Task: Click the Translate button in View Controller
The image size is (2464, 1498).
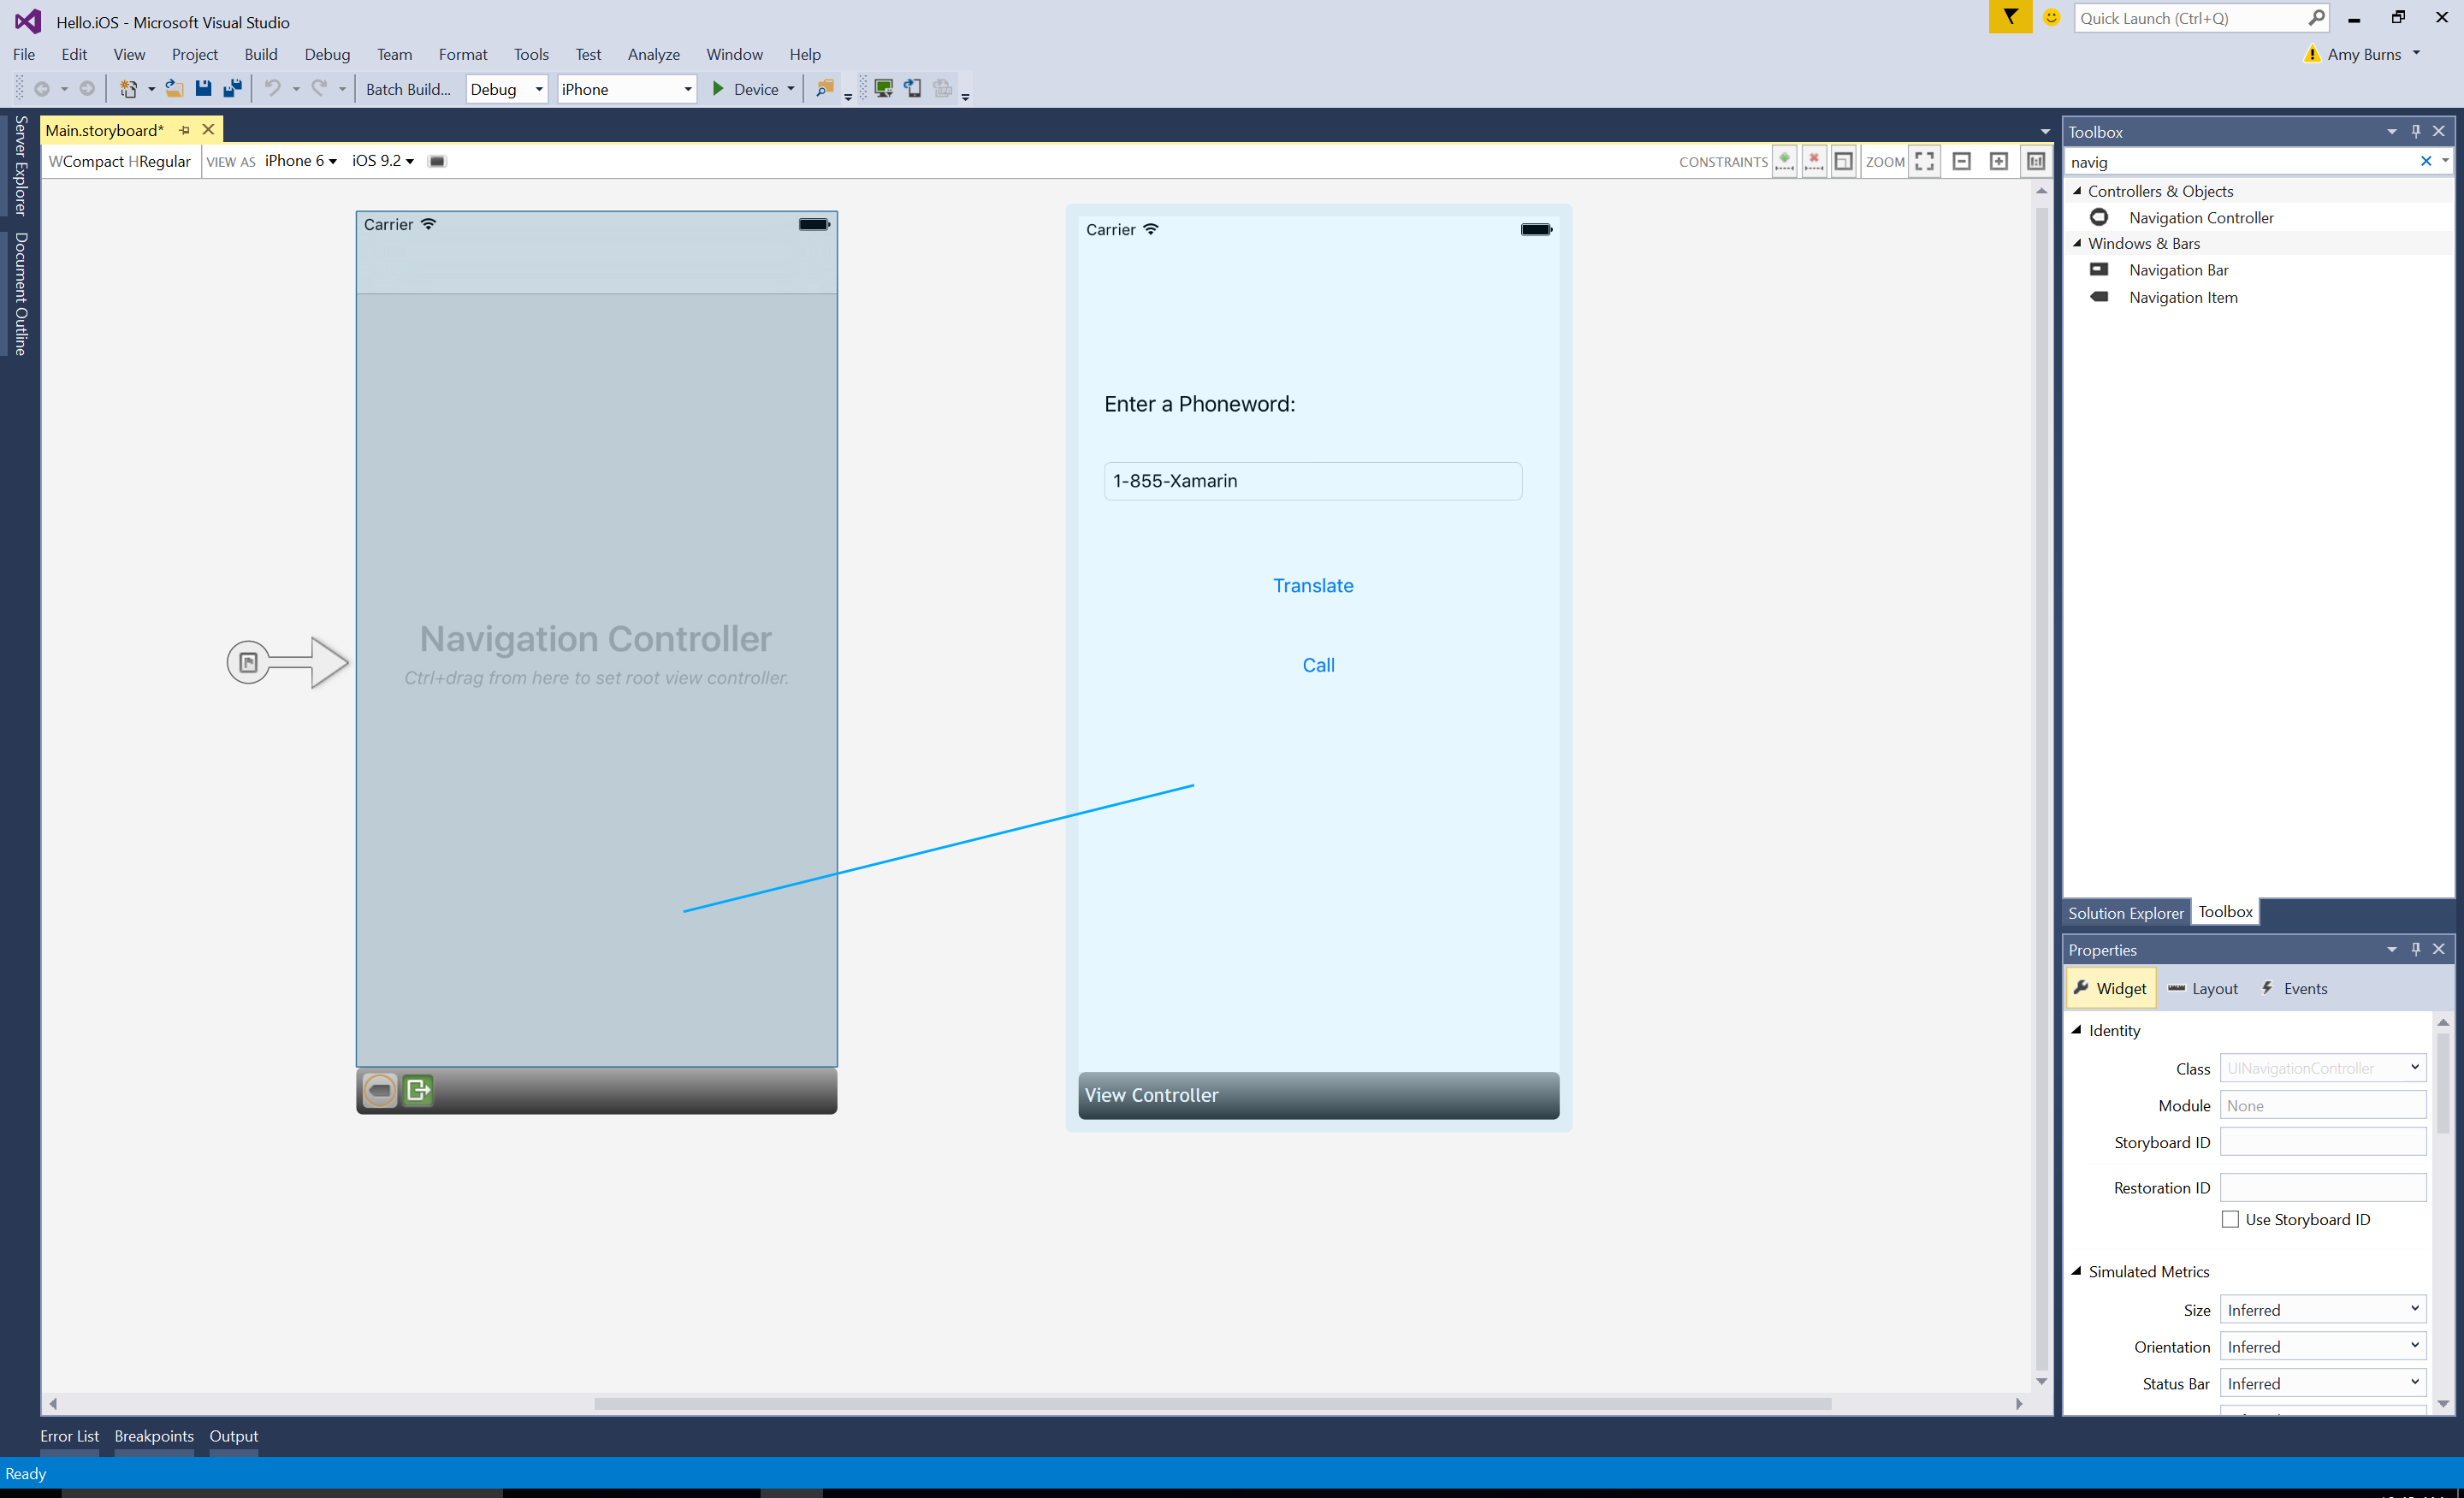Action: point(1313,584)
